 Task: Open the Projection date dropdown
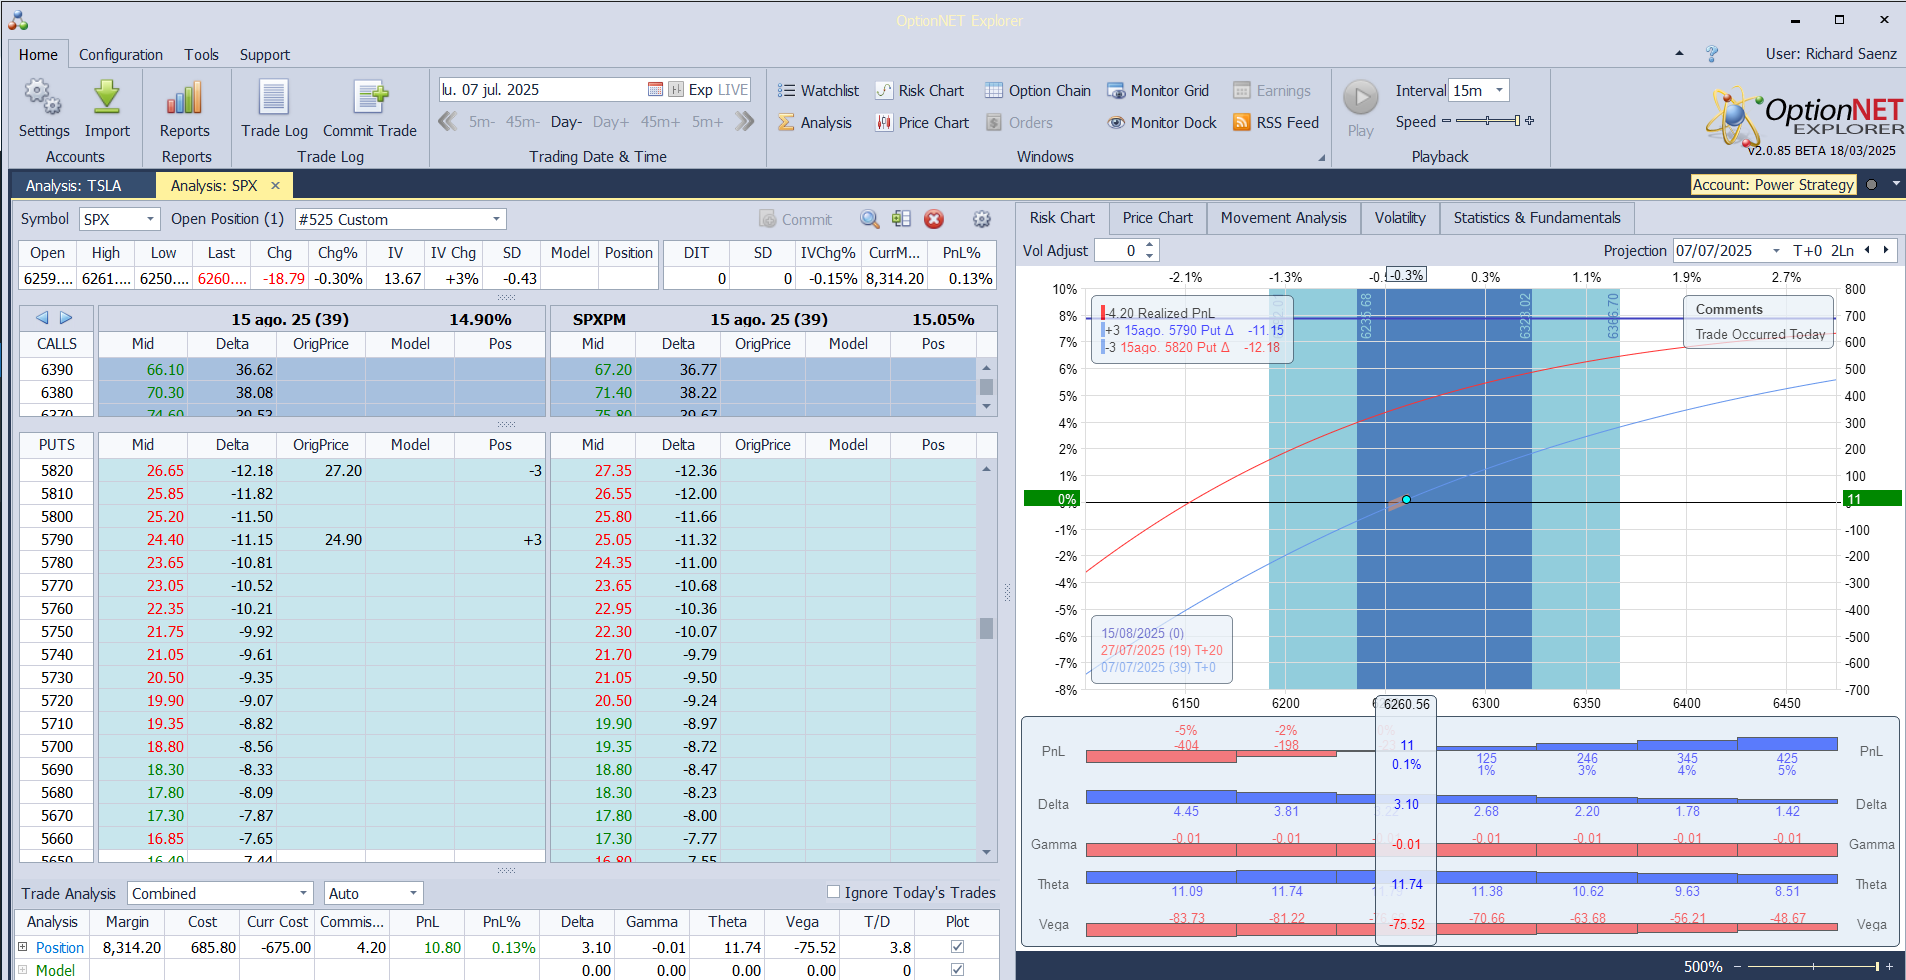[1776, 251]
